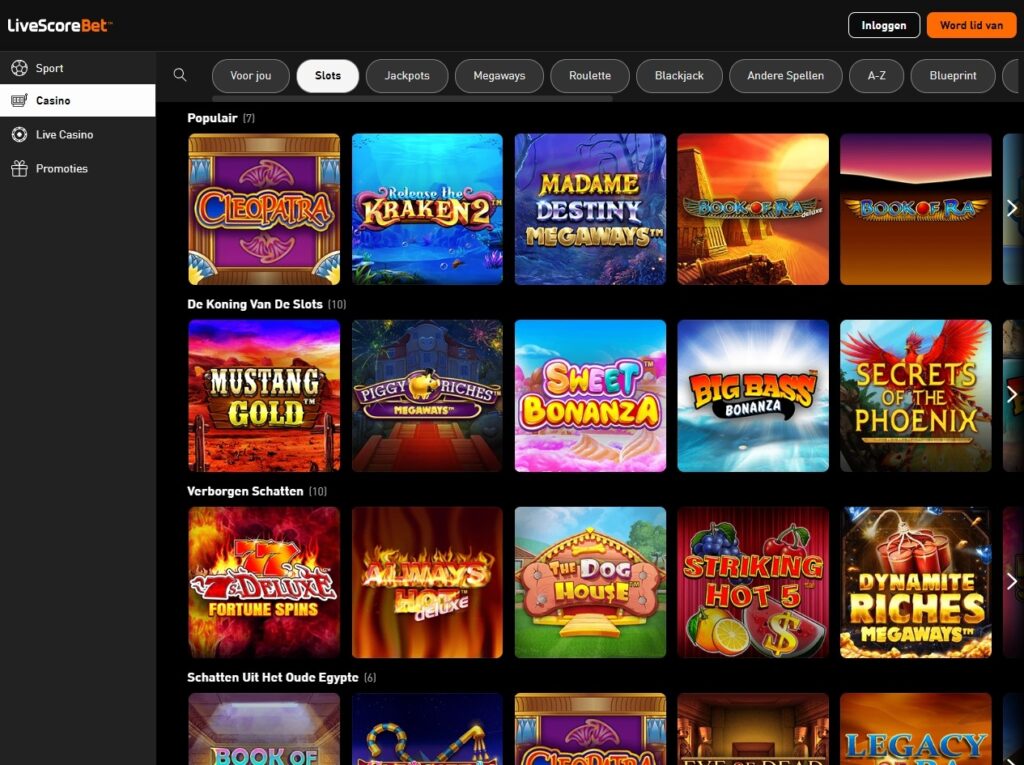Open Sweet Bonanza game

coord(590,396)
